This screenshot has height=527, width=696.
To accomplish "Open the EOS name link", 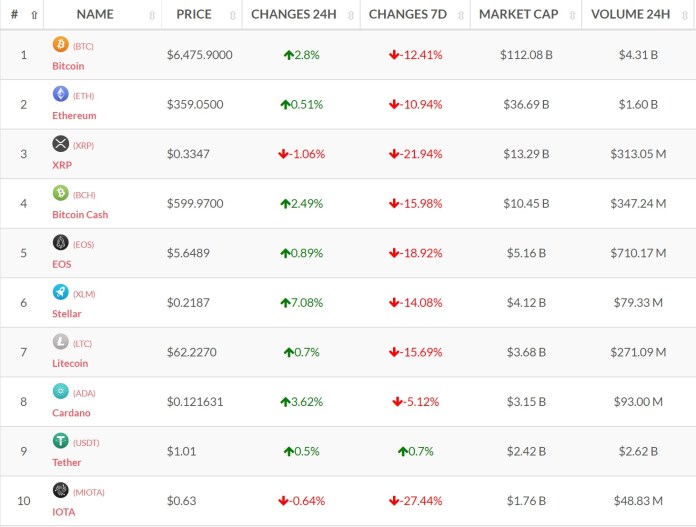I will tap(62, 264).
